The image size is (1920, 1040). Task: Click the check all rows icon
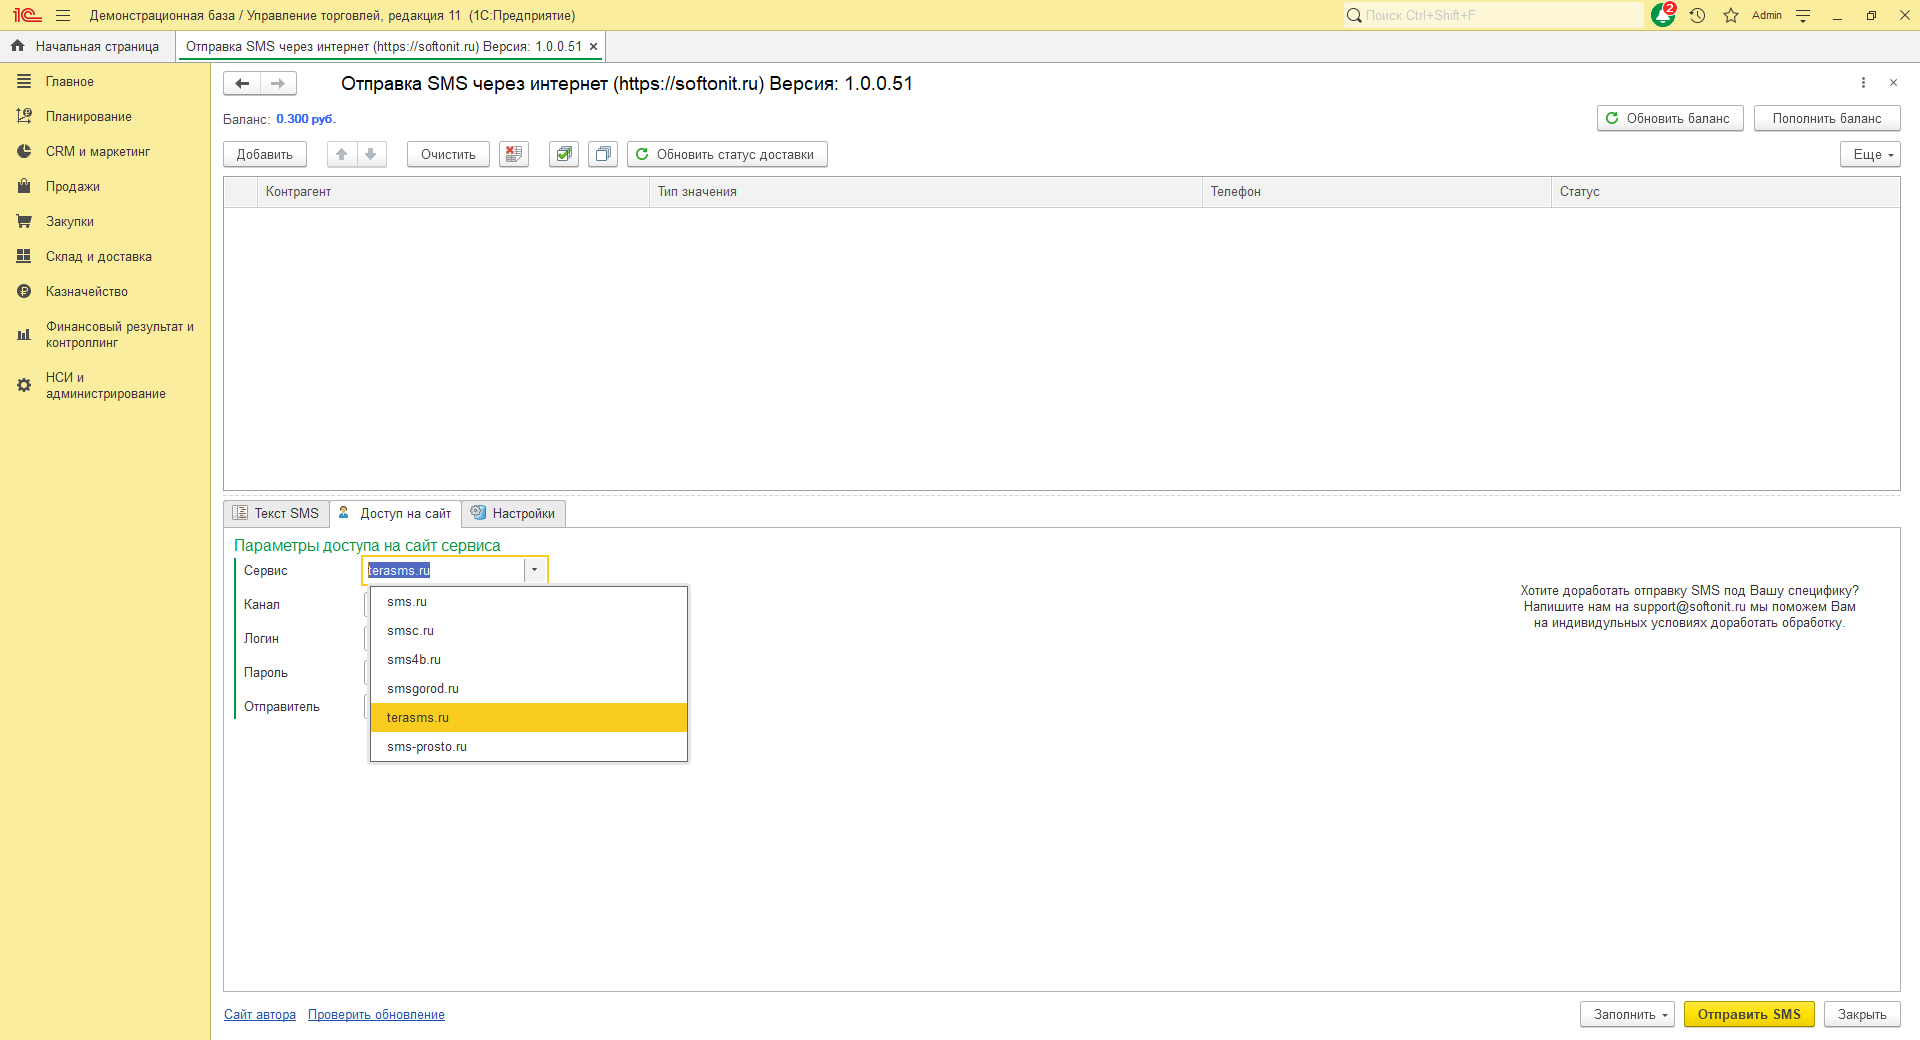(564, 154)
